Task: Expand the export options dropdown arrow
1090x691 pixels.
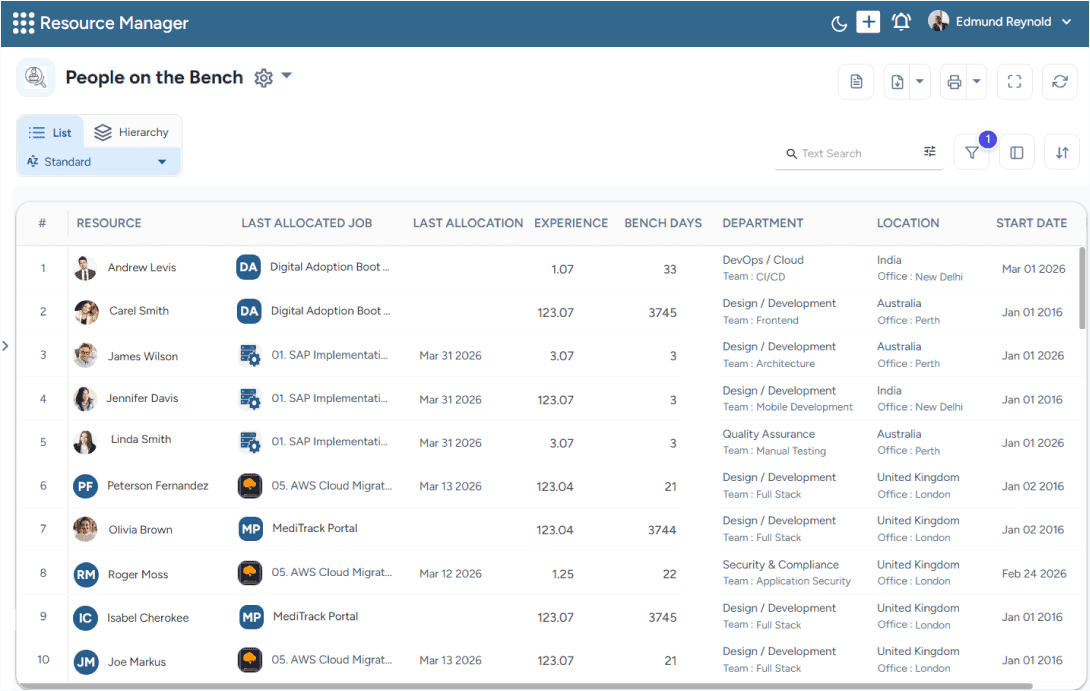Action: click(x=920, y=82)
